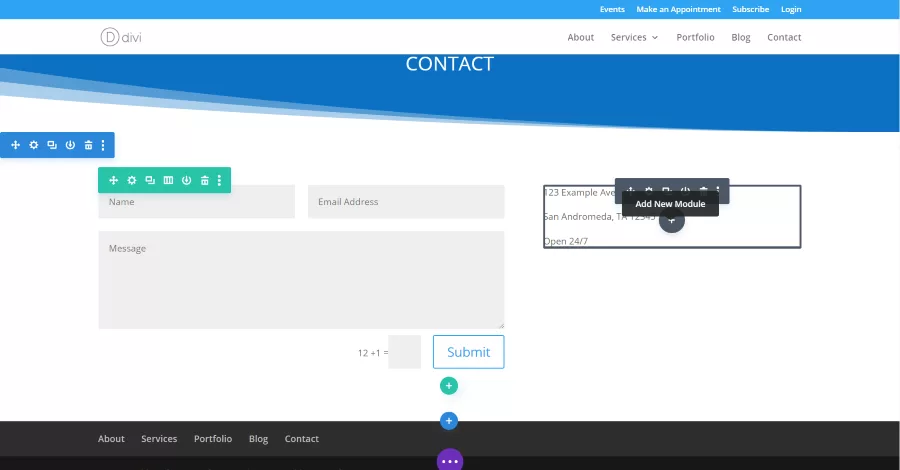Click the Blog link in footer

click(x=258, y=438)
